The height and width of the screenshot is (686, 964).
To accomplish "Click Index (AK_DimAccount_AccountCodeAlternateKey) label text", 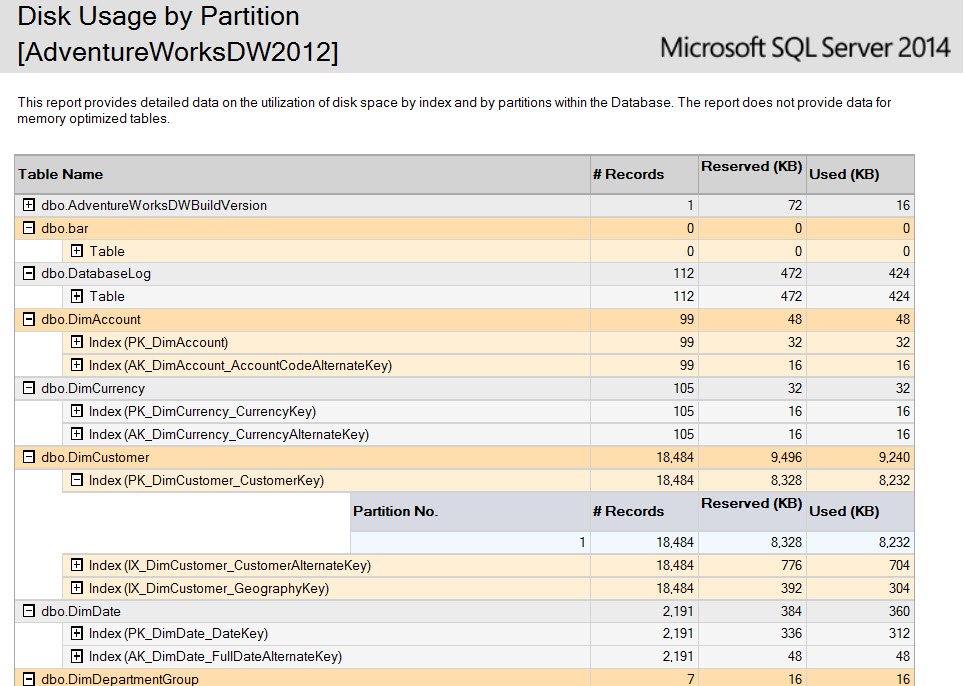I will coord(240,366).
